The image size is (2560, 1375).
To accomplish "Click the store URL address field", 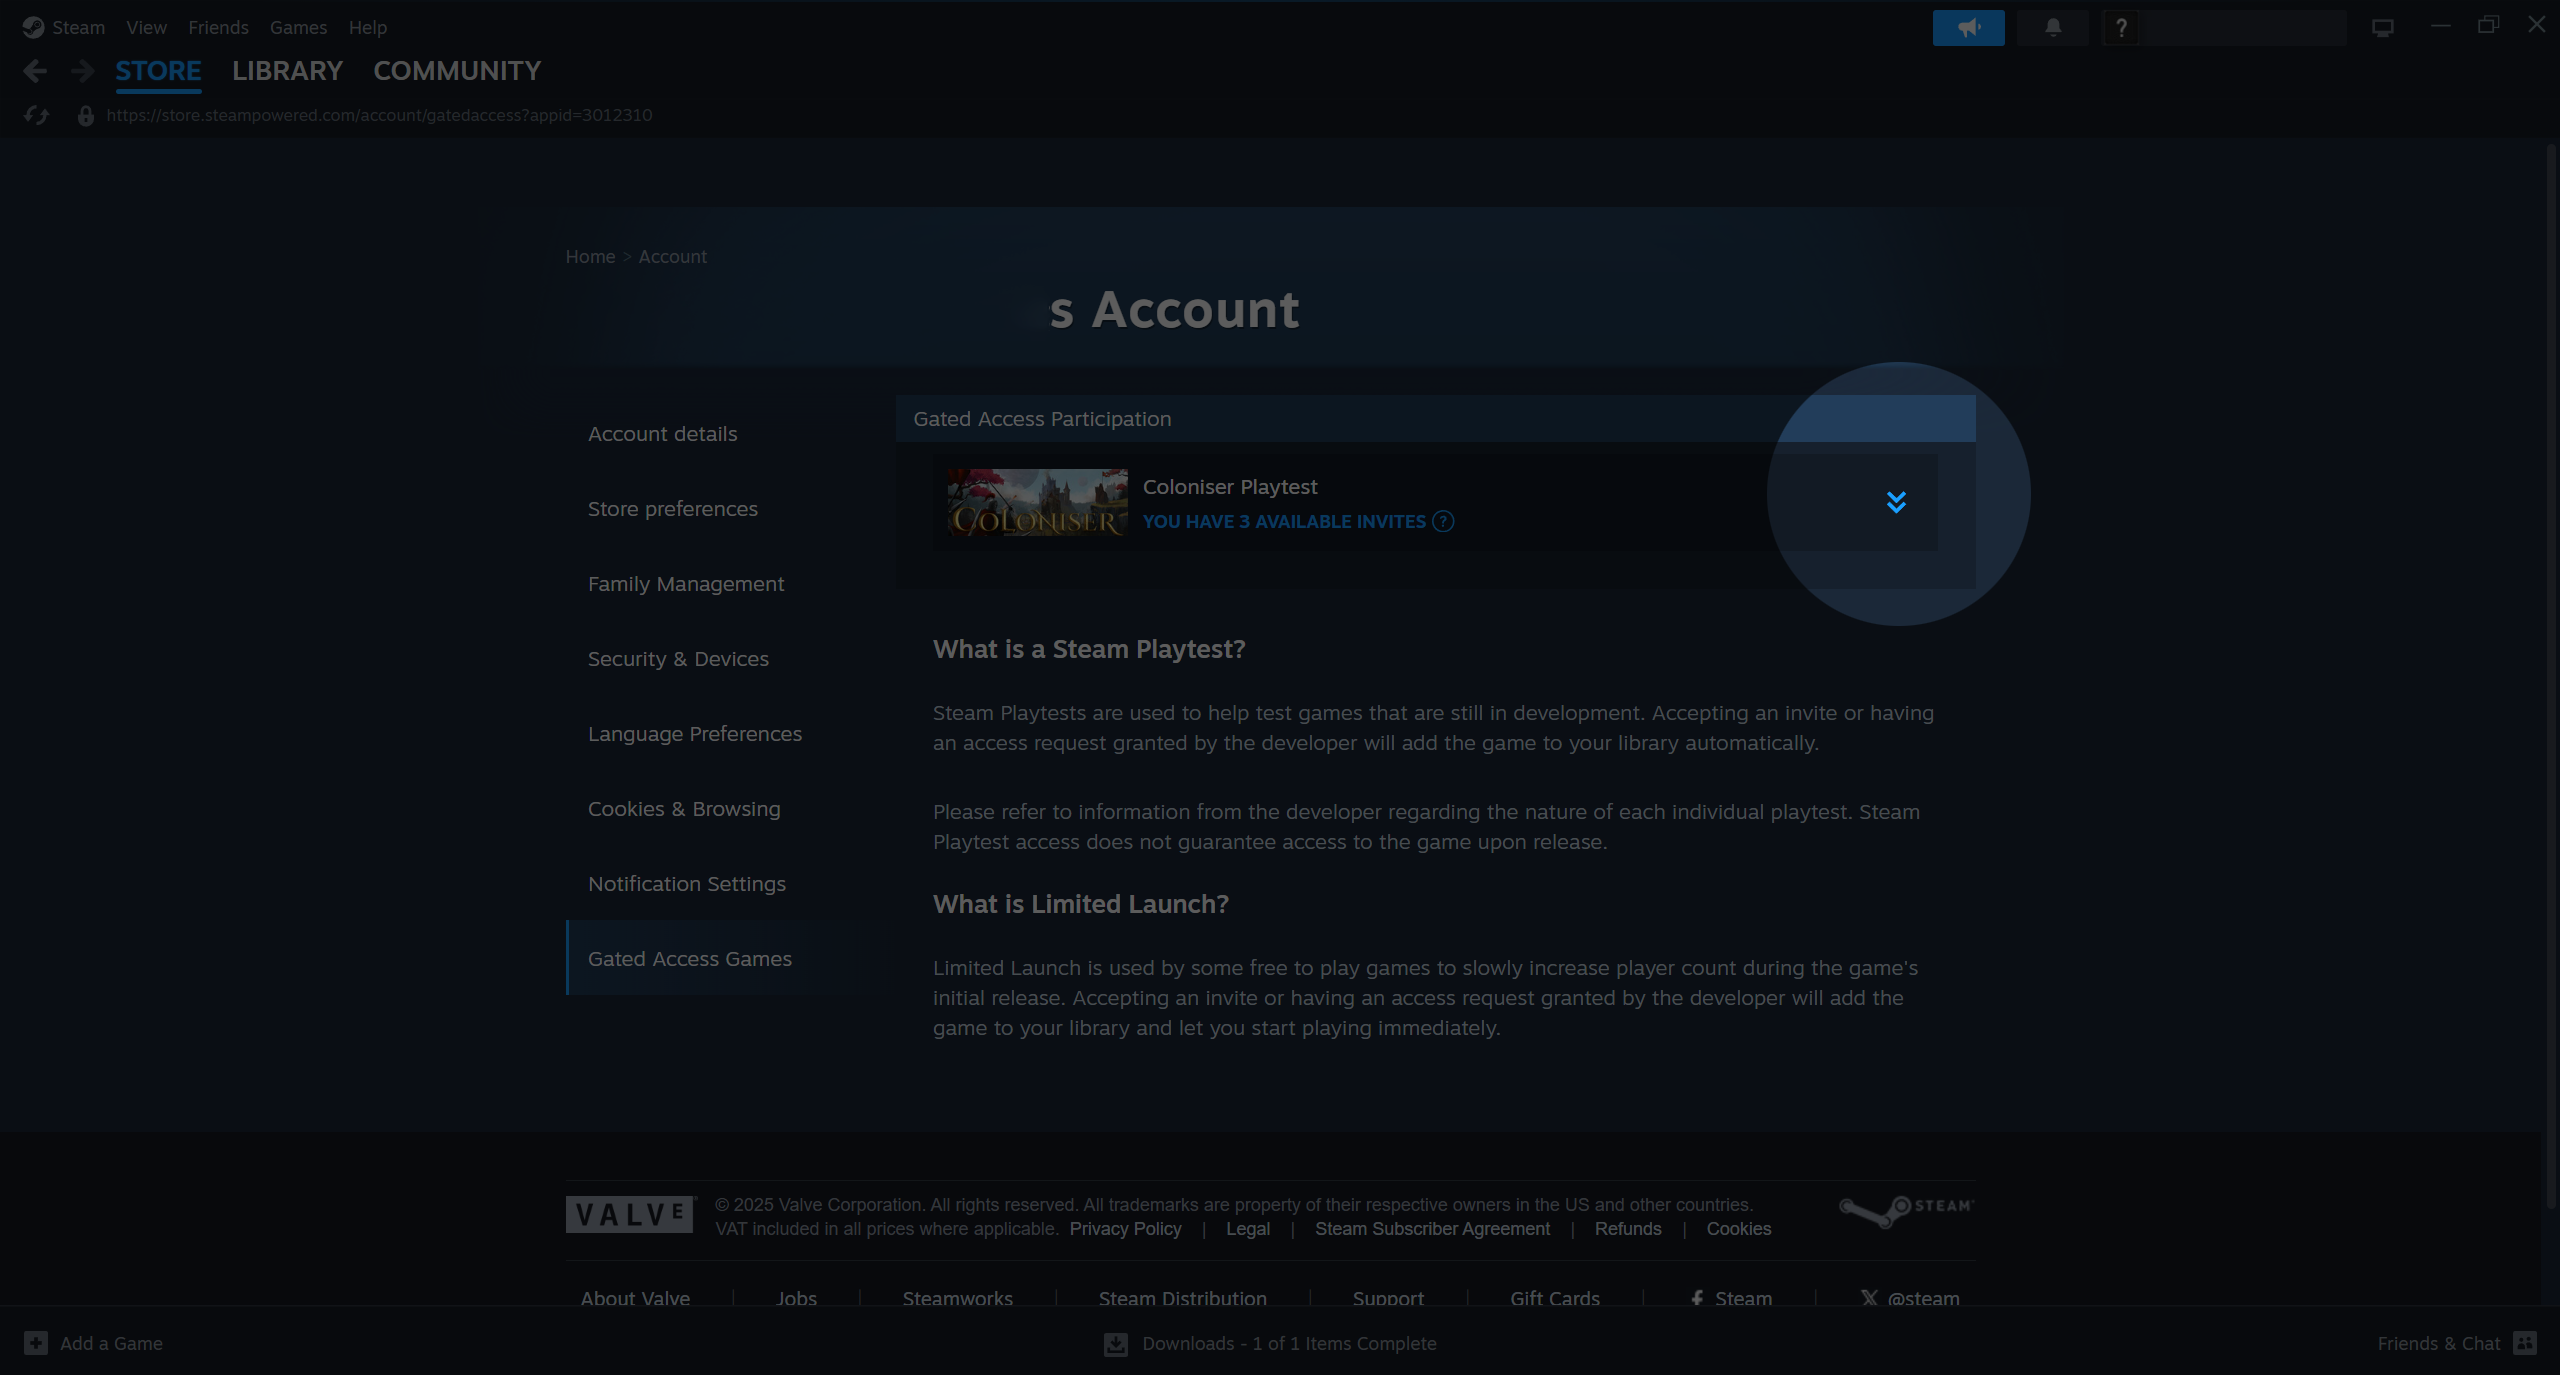I will point(379,116).
